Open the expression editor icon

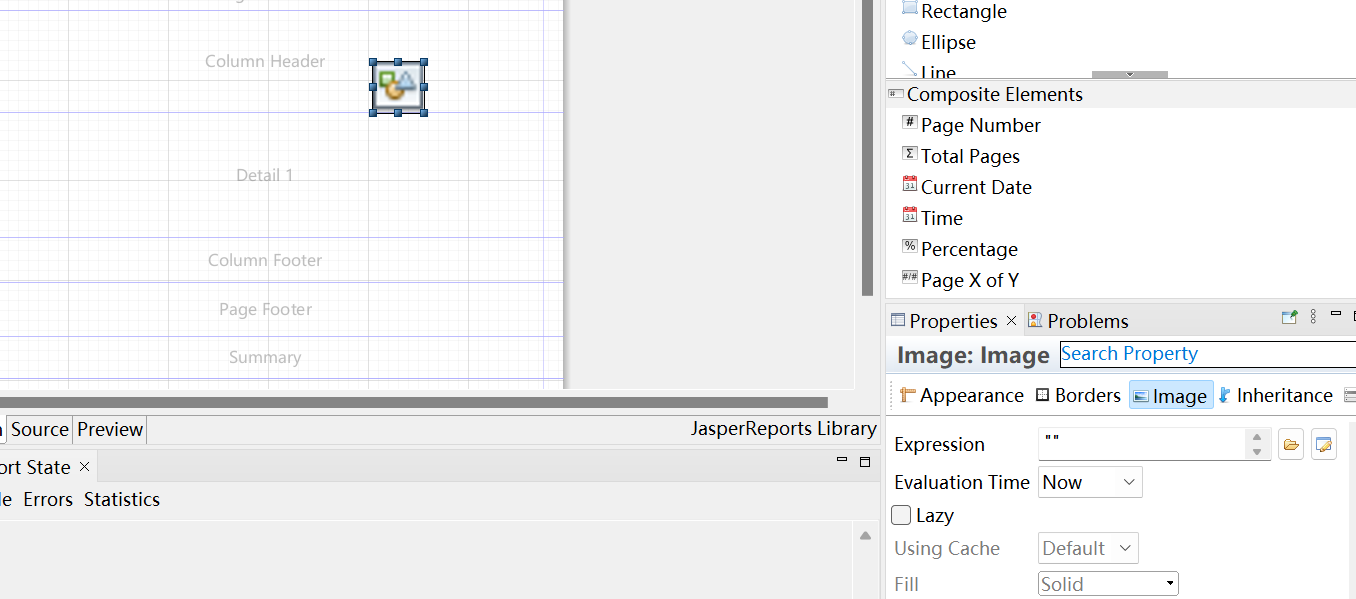click(1324, 444)
